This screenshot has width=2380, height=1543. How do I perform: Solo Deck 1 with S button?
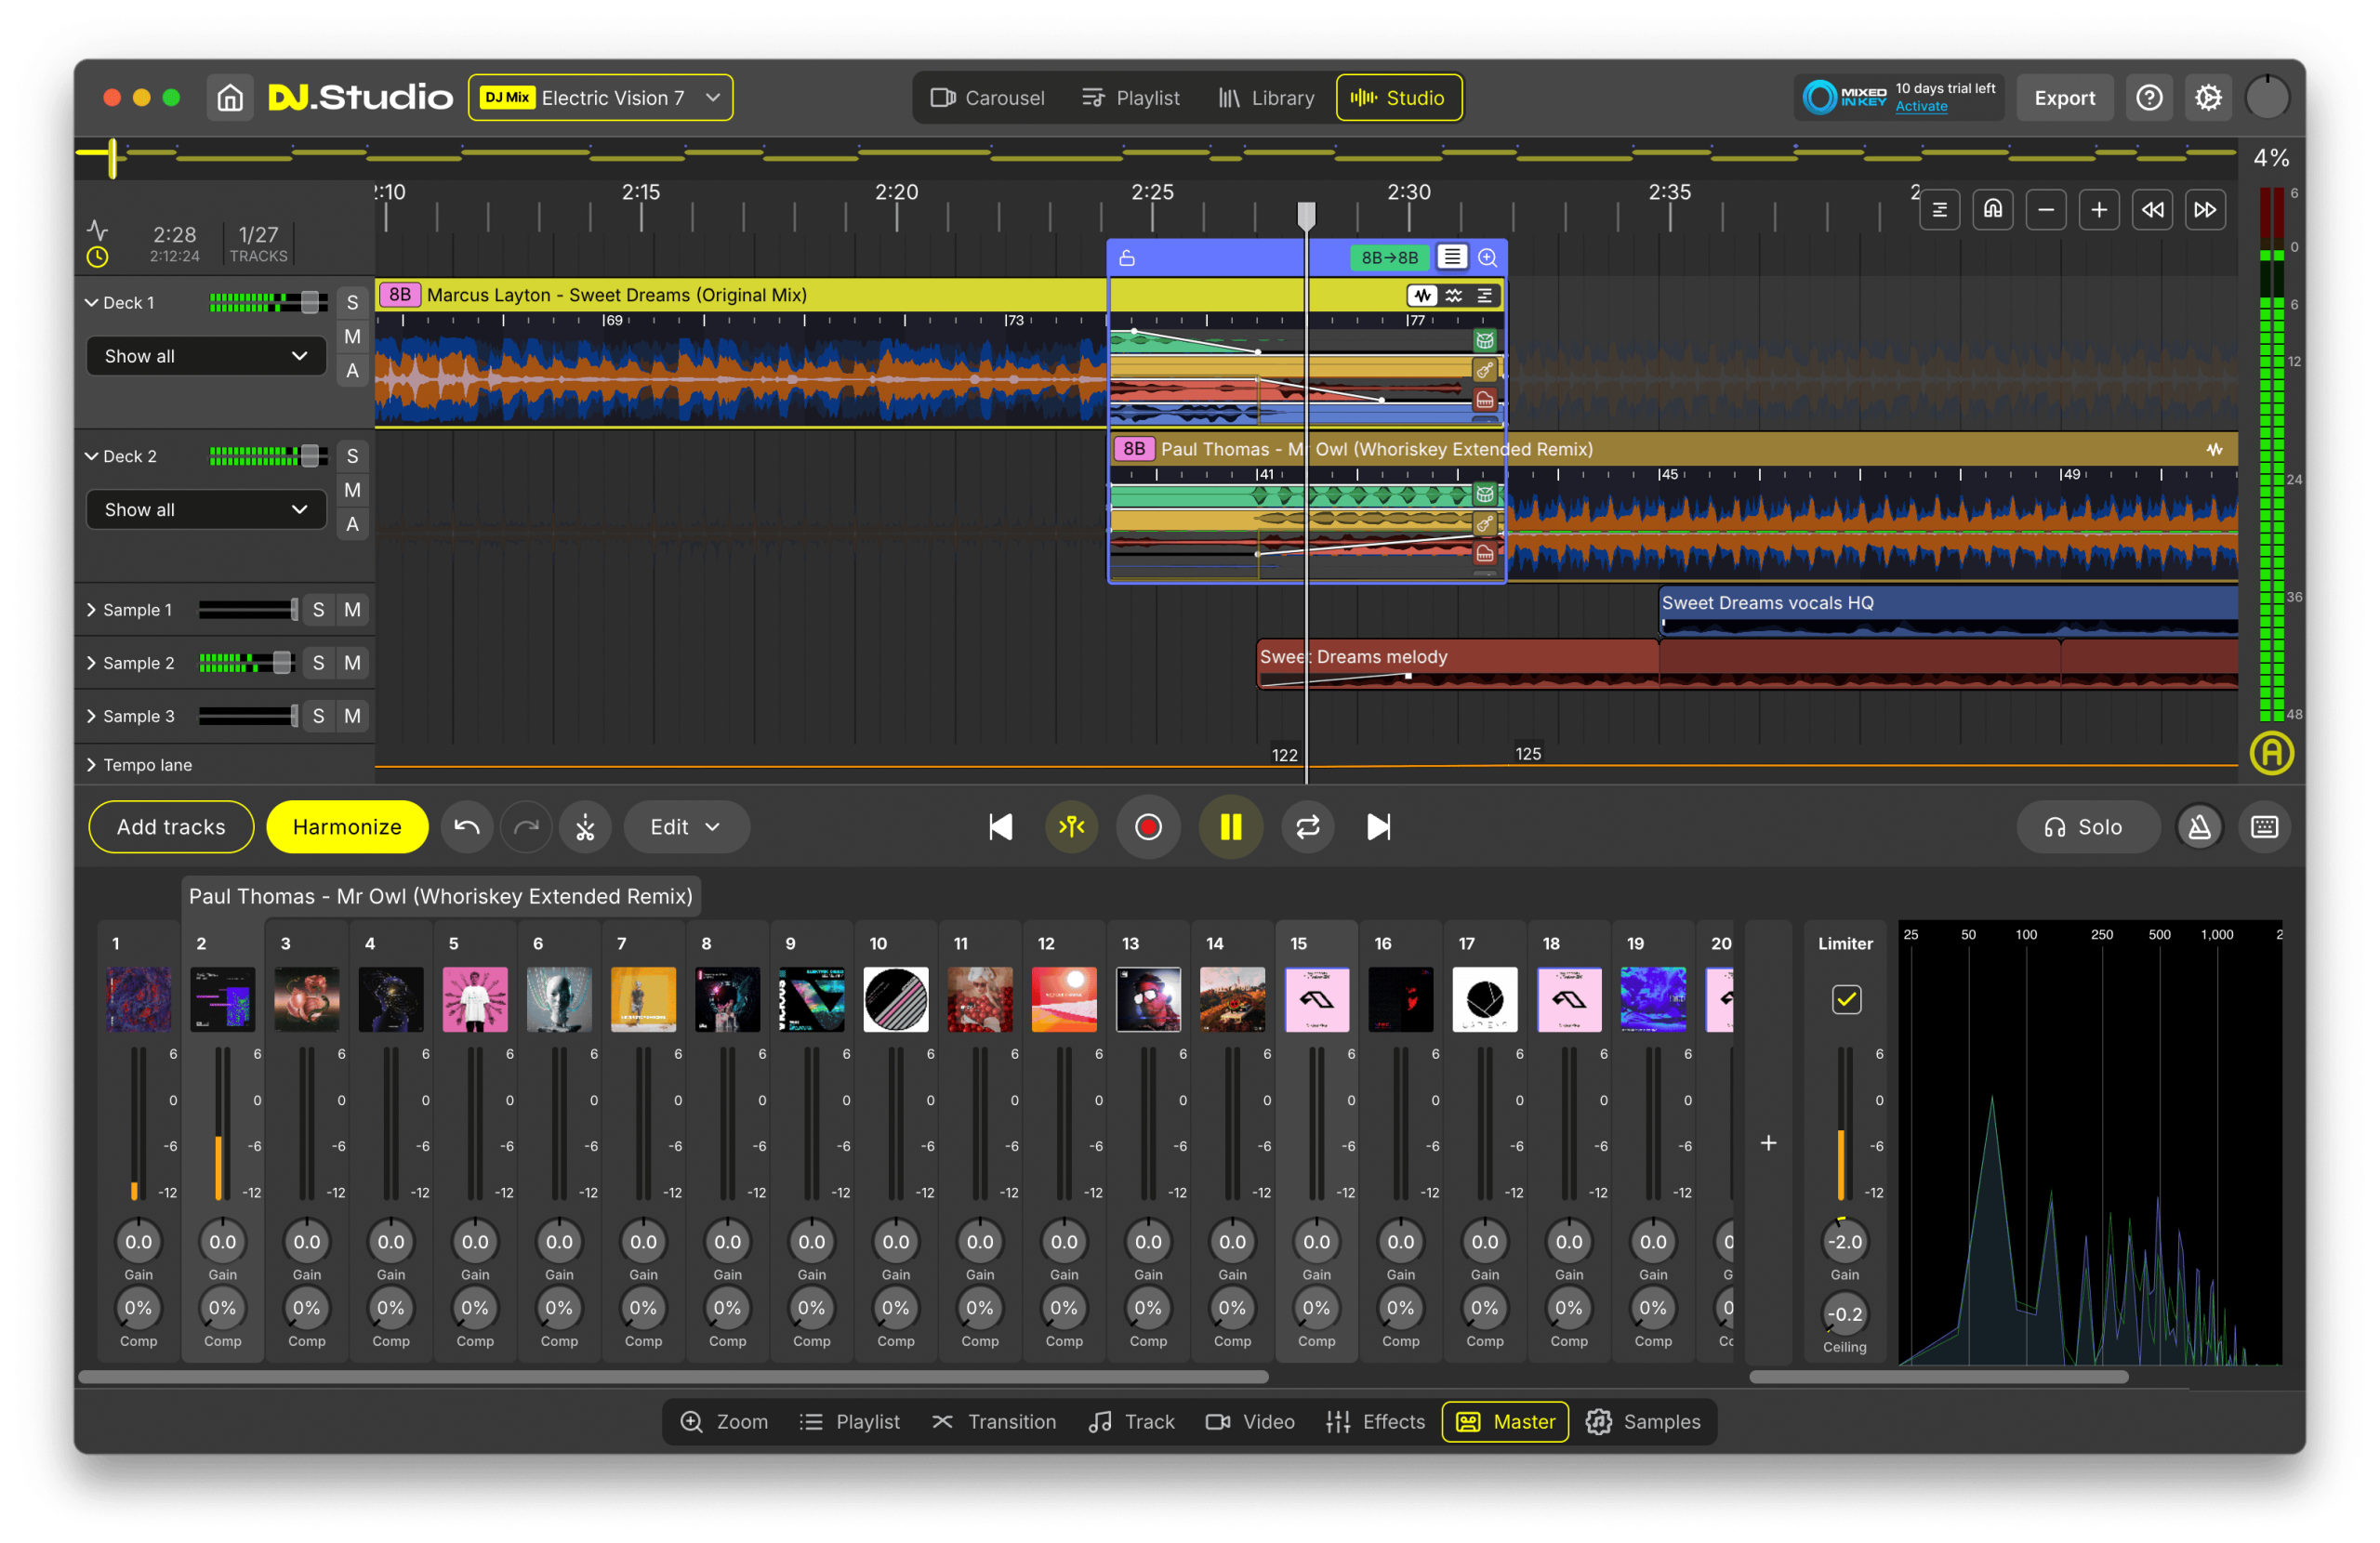[352, 302]
